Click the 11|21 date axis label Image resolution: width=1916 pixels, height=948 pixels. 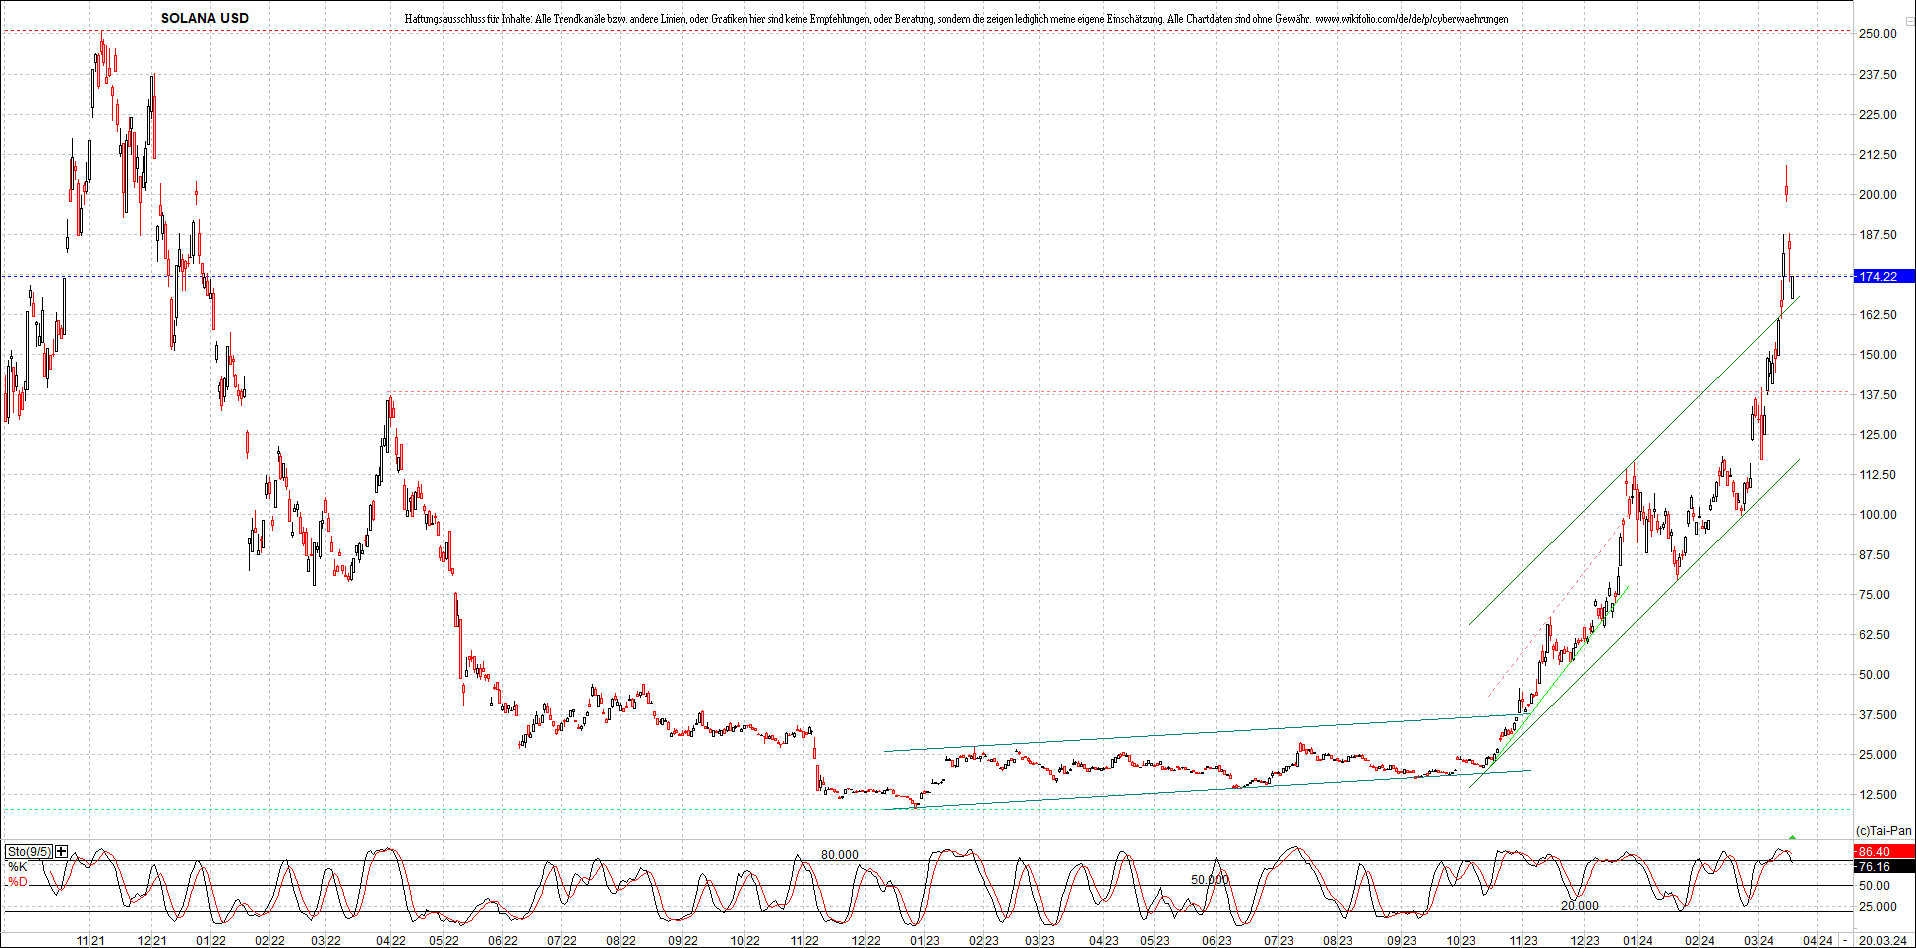pos(91,941)
